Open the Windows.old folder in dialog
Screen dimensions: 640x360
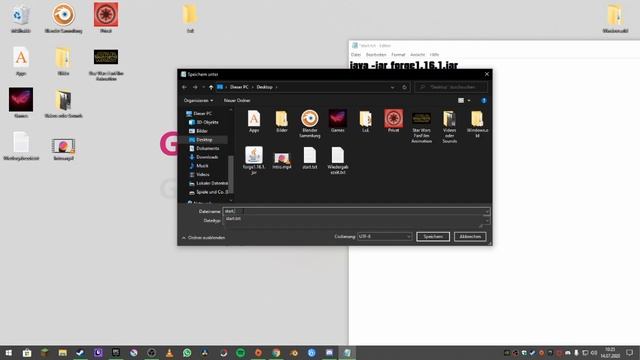pyautogui.click(x=477, y=124)
